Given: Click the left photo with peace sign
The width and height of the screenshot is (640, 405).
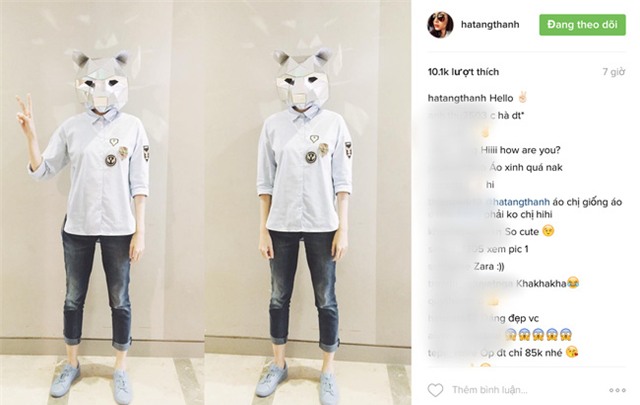Looking at the screenshot, I should [x=102, y=202].
